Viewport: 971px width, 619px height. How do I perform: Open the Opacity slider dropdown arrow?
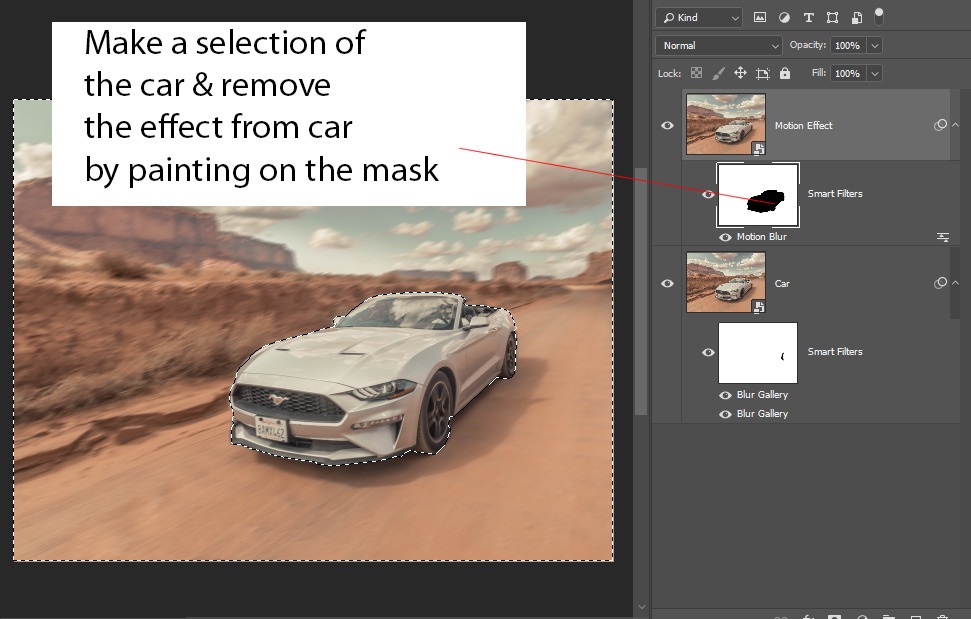(x=875, y=45)
